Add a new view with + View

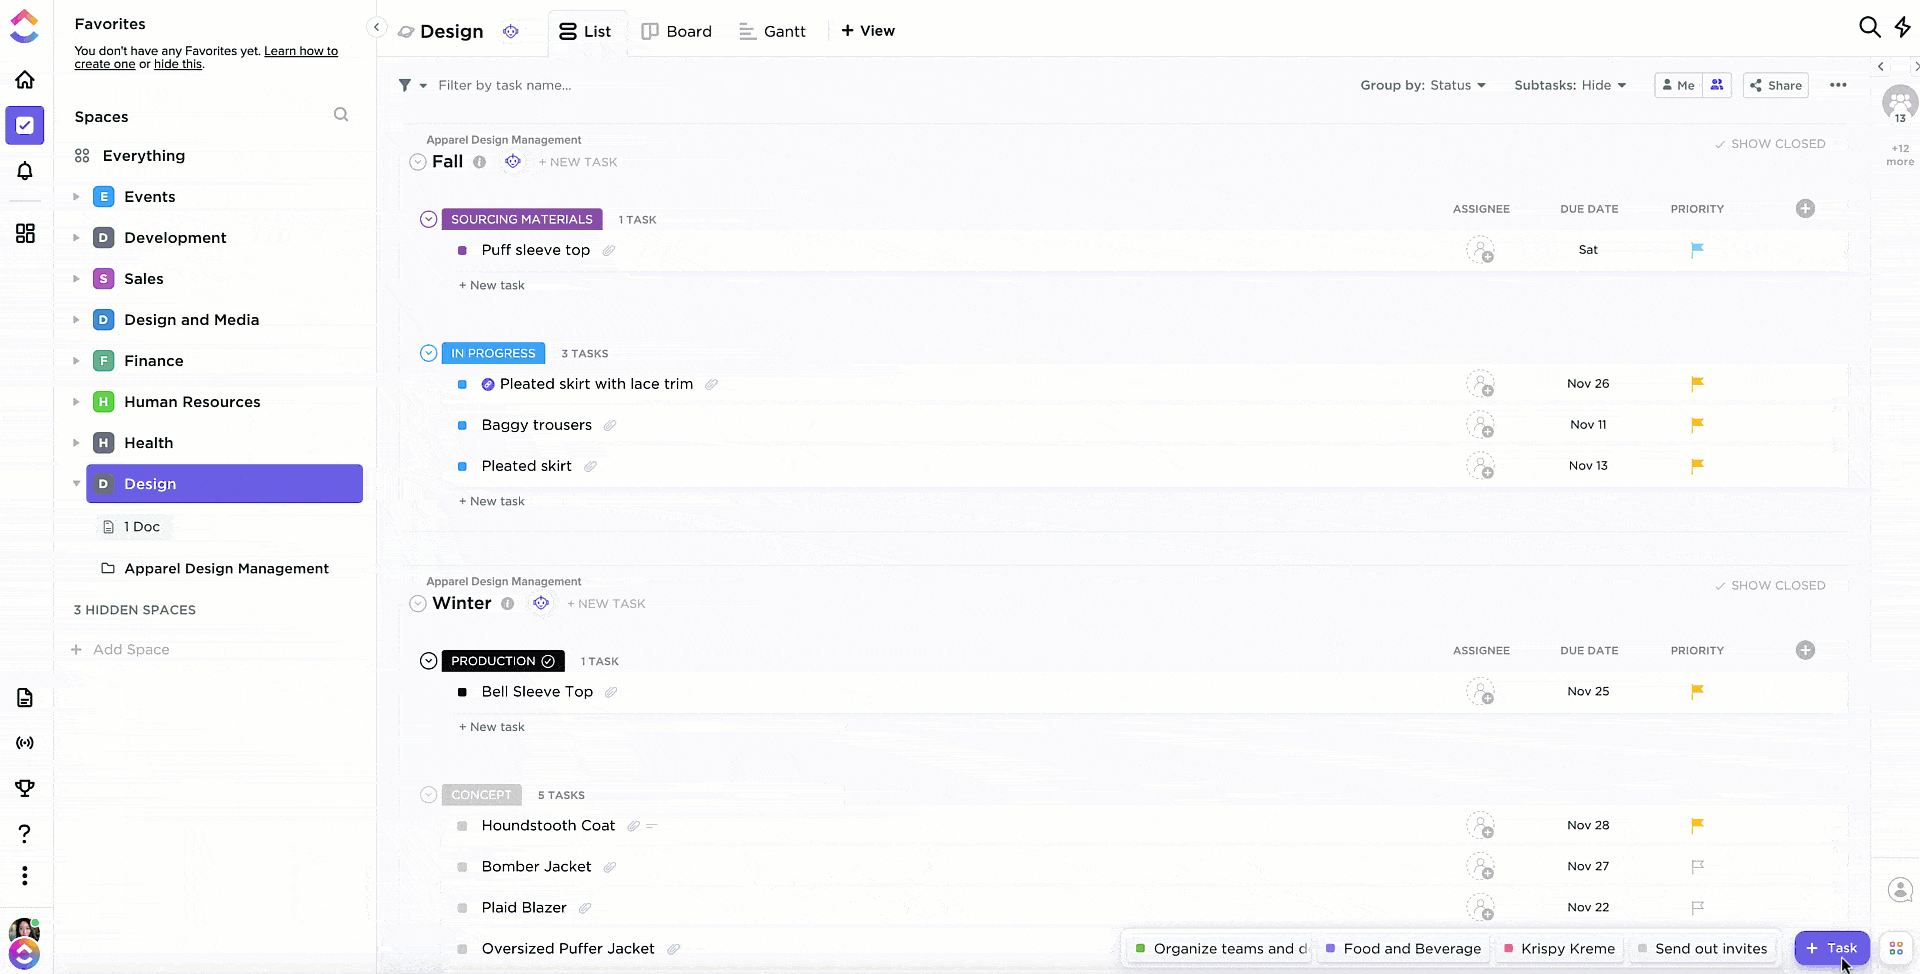(868, 31)
